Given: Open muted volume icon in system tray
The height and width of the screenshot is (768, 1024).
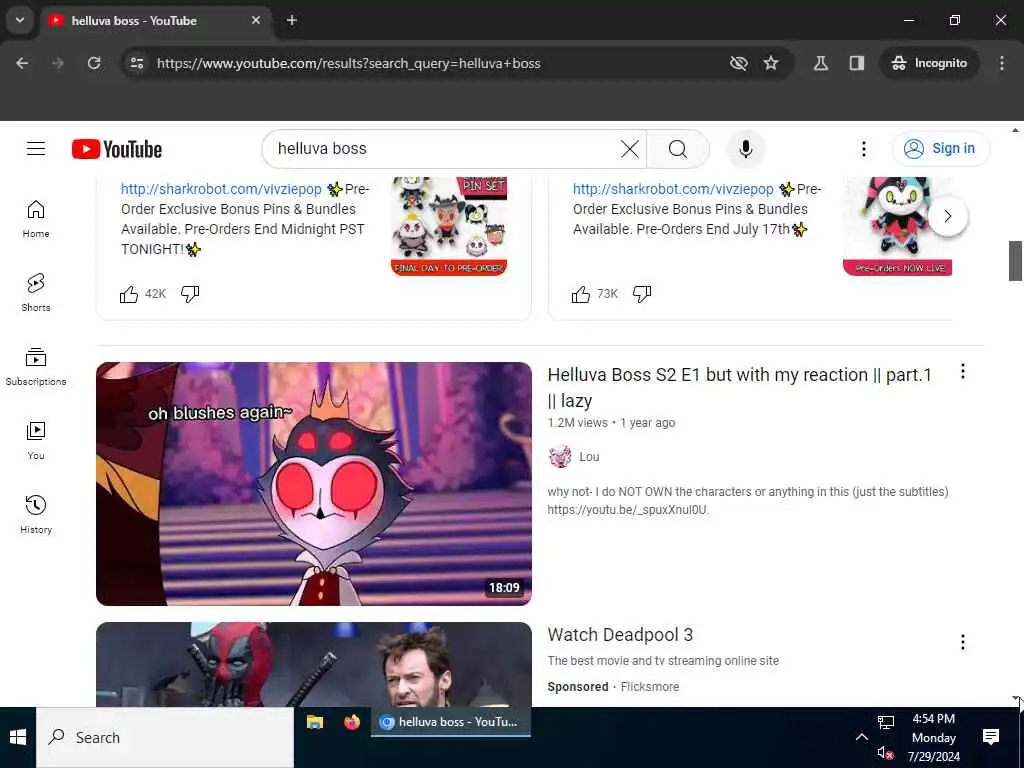Looking at the screenshot, I should coord(885,753).
